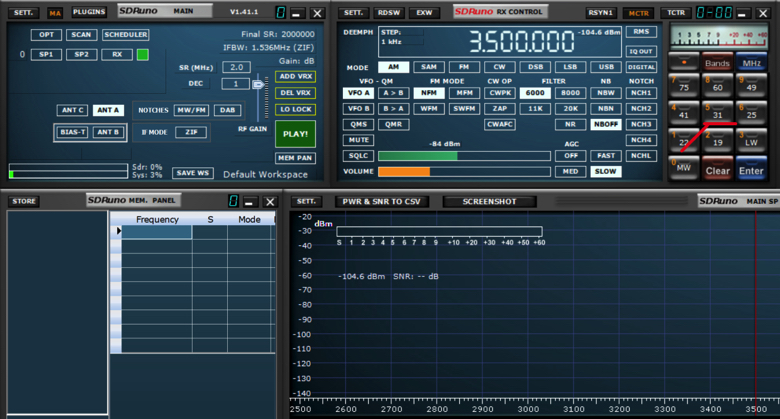Set AGC to FAST
Image resolution: width=780 pixels, height=419 pixels.
(606, 156)
